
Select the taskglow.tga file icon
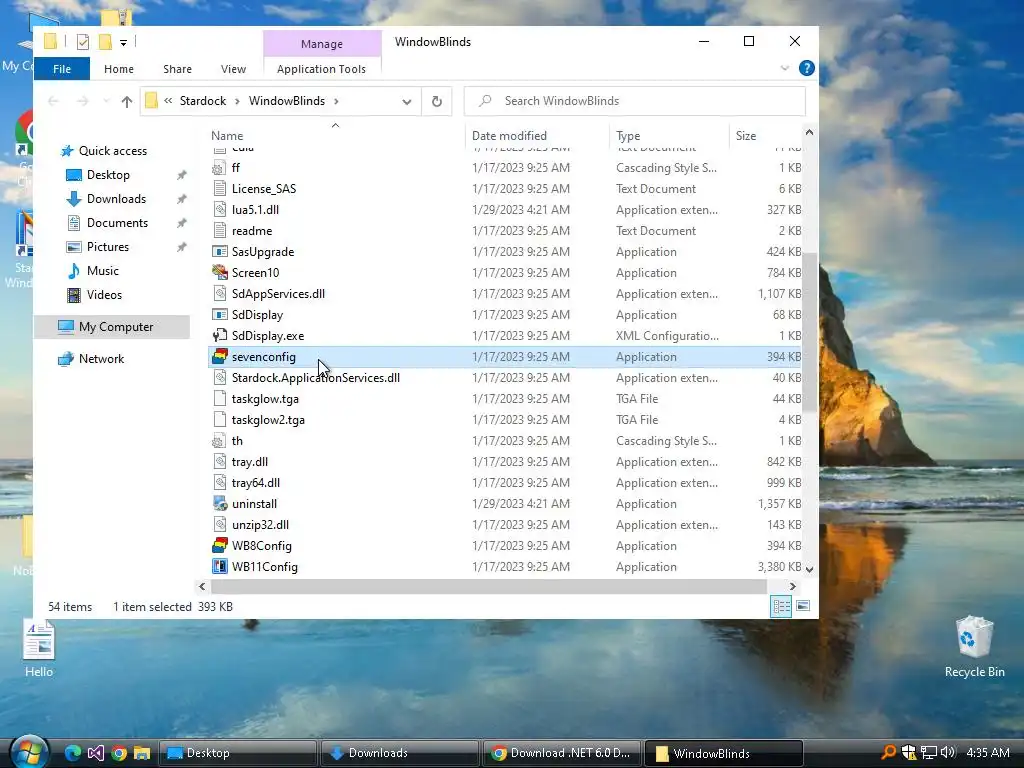click(x=220, y=398)
